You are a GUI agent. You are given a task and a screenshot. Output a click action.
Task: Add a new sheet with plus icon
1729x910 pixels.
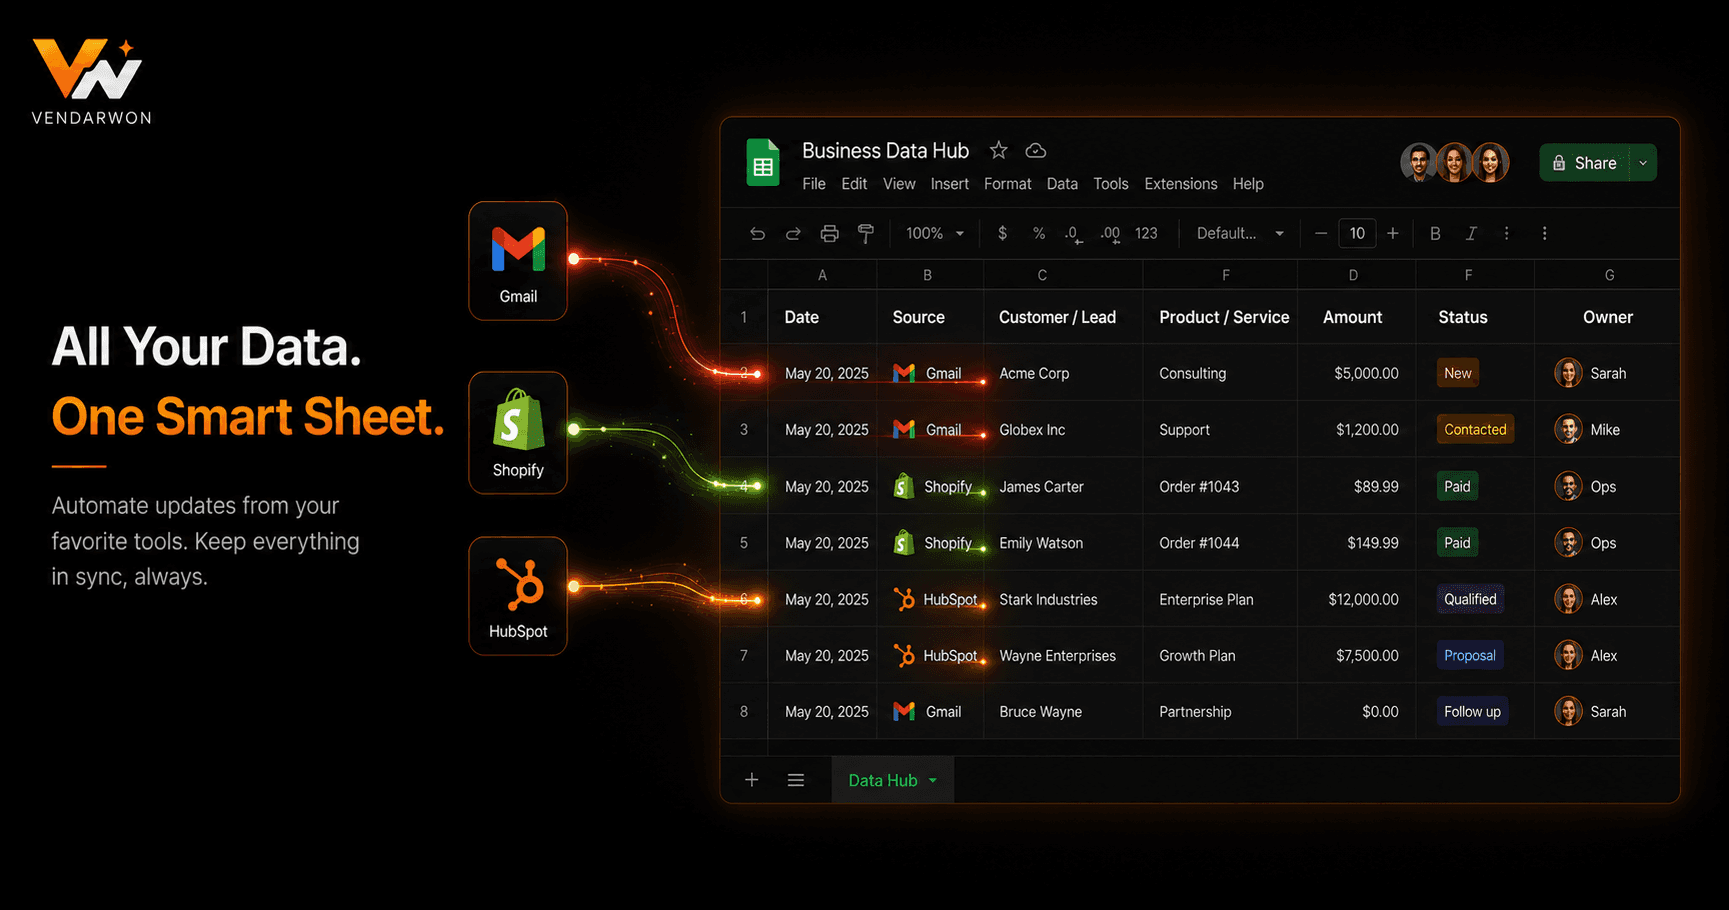coord(752,780)
